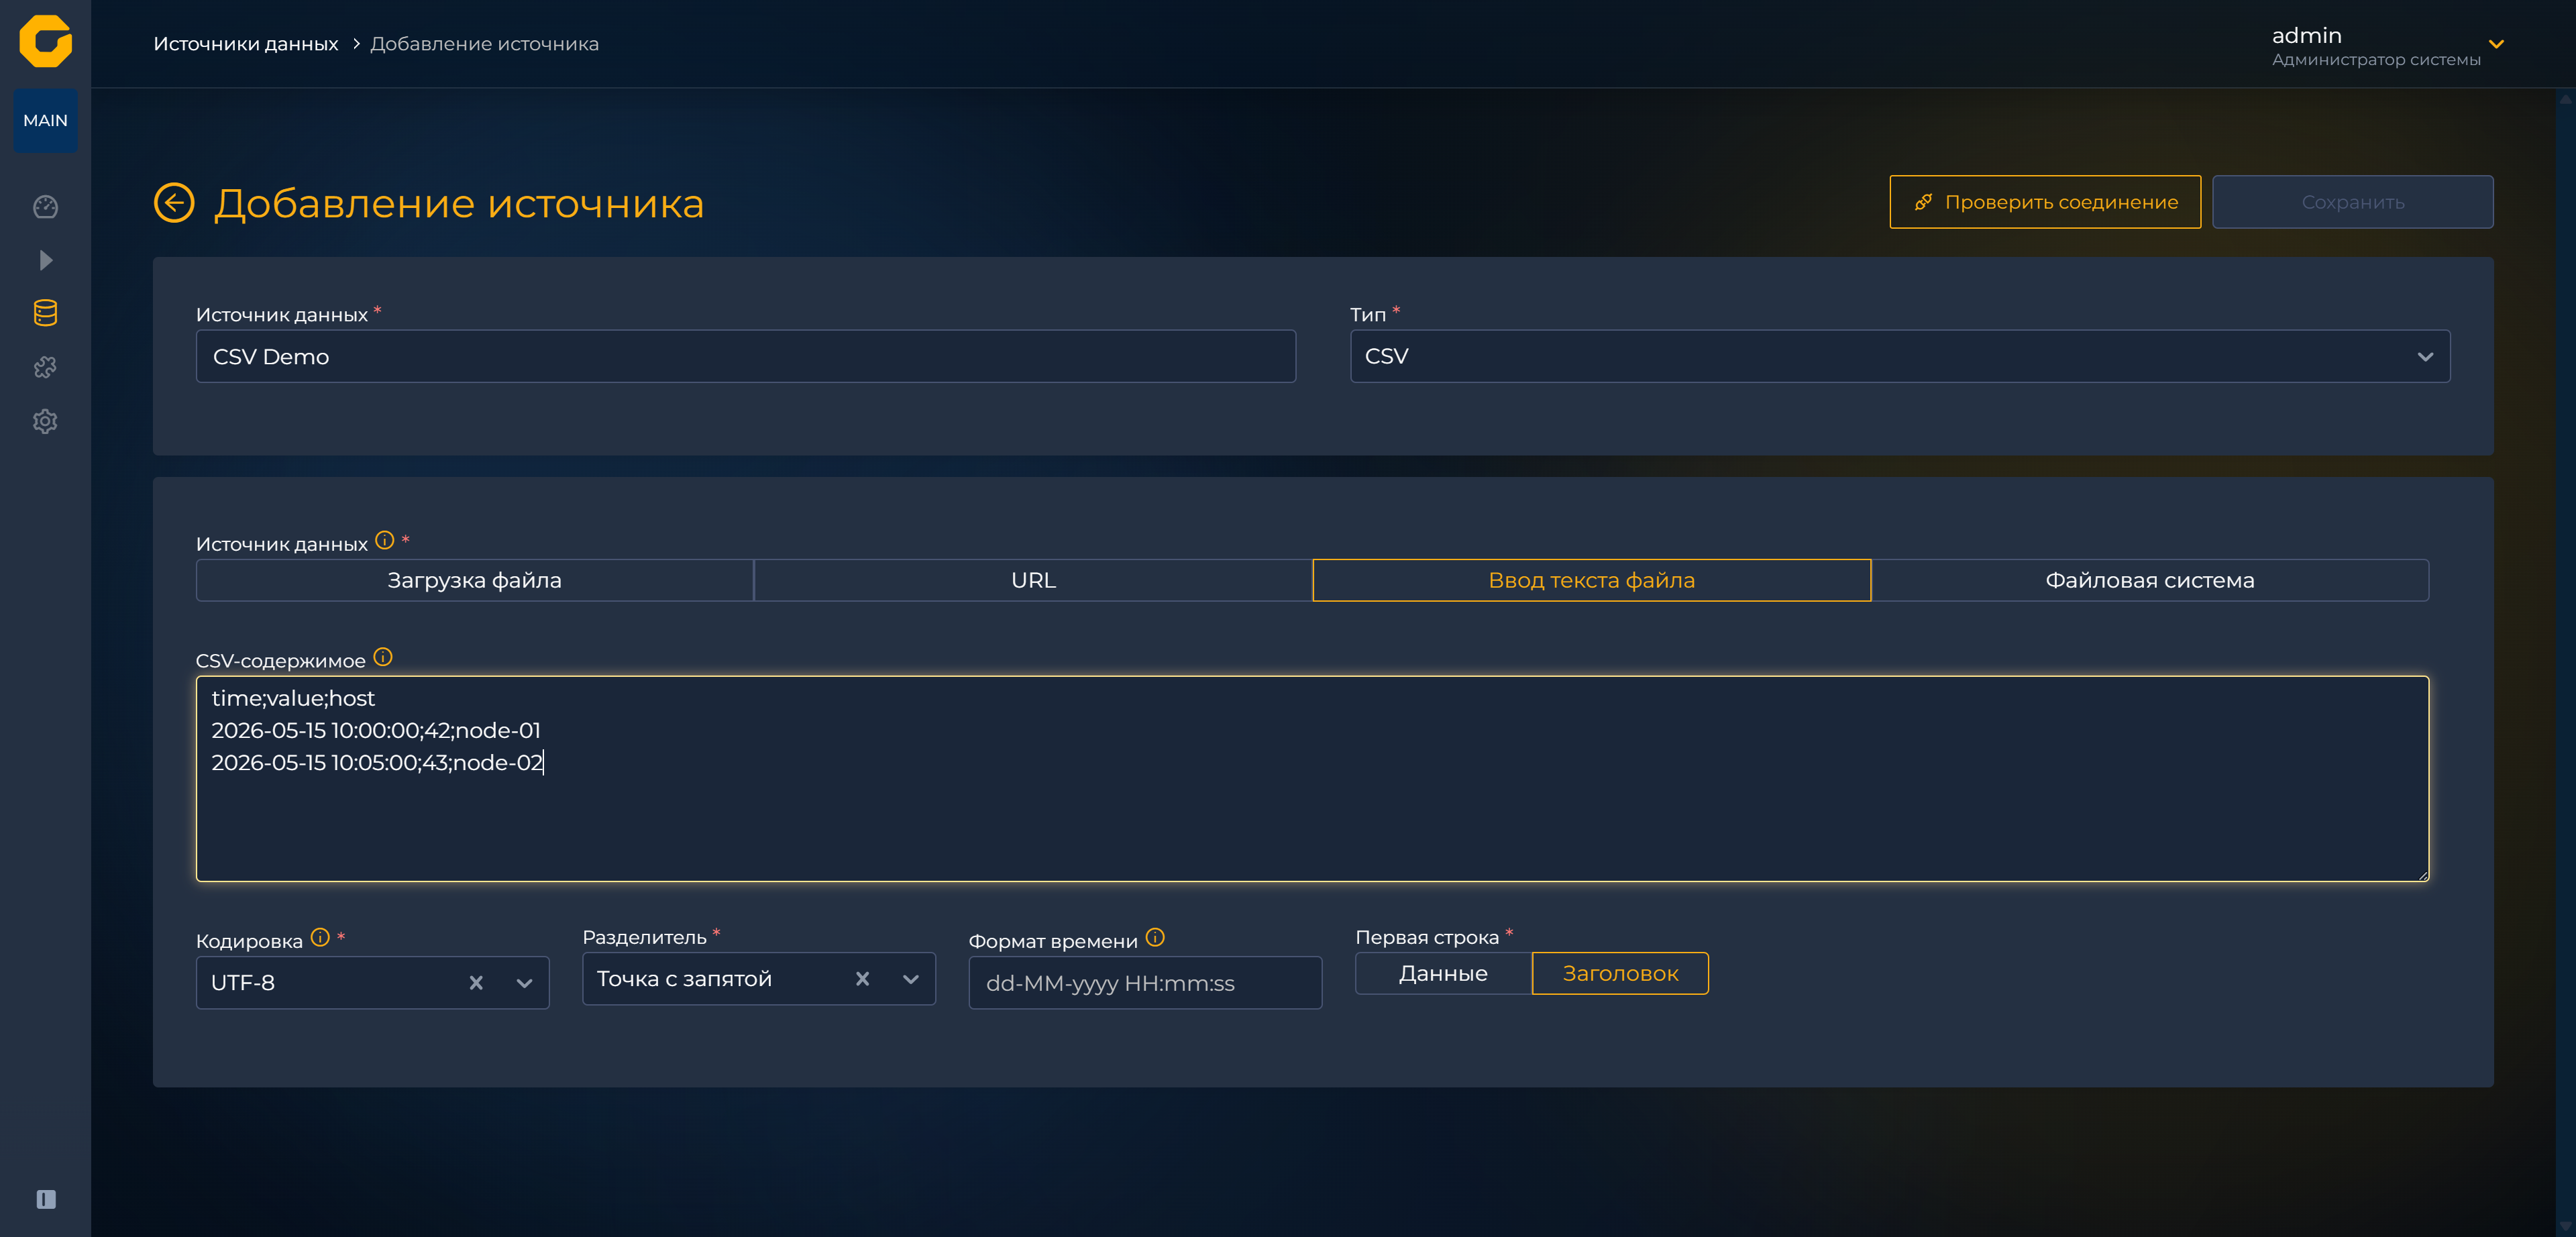Click the Формат времени input field
This screenshot has width=2576, height=1237.
1145,983
